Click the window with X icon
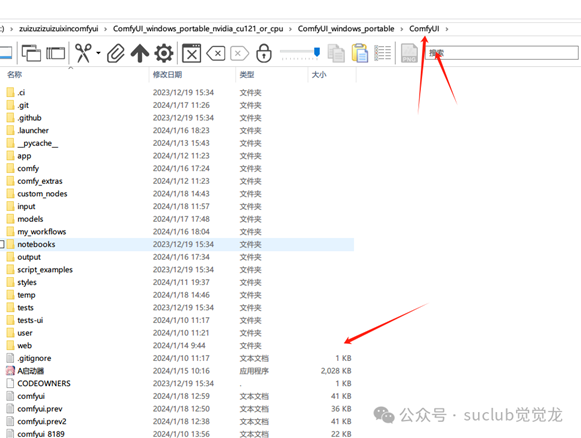This screenshot has width=581, height=438. point(192,53)
